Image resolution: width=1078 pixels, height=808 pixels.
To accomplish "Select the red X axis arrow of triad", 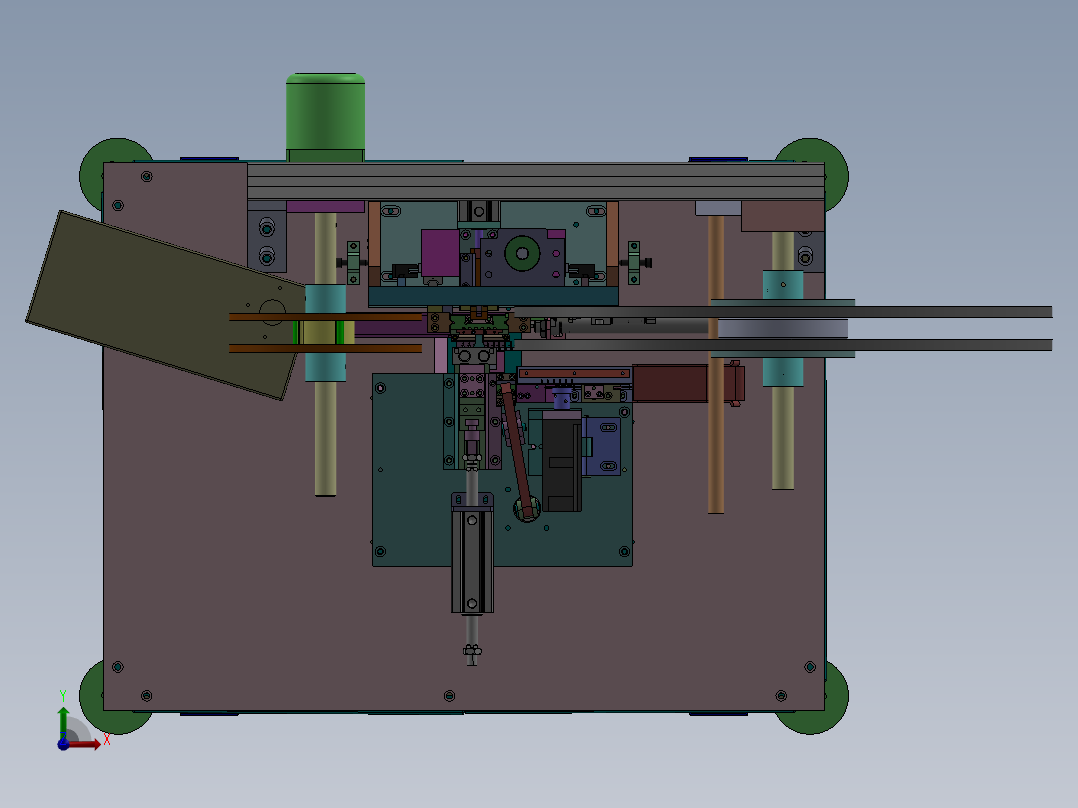I will pyautogui.click(x=84, y=744).
